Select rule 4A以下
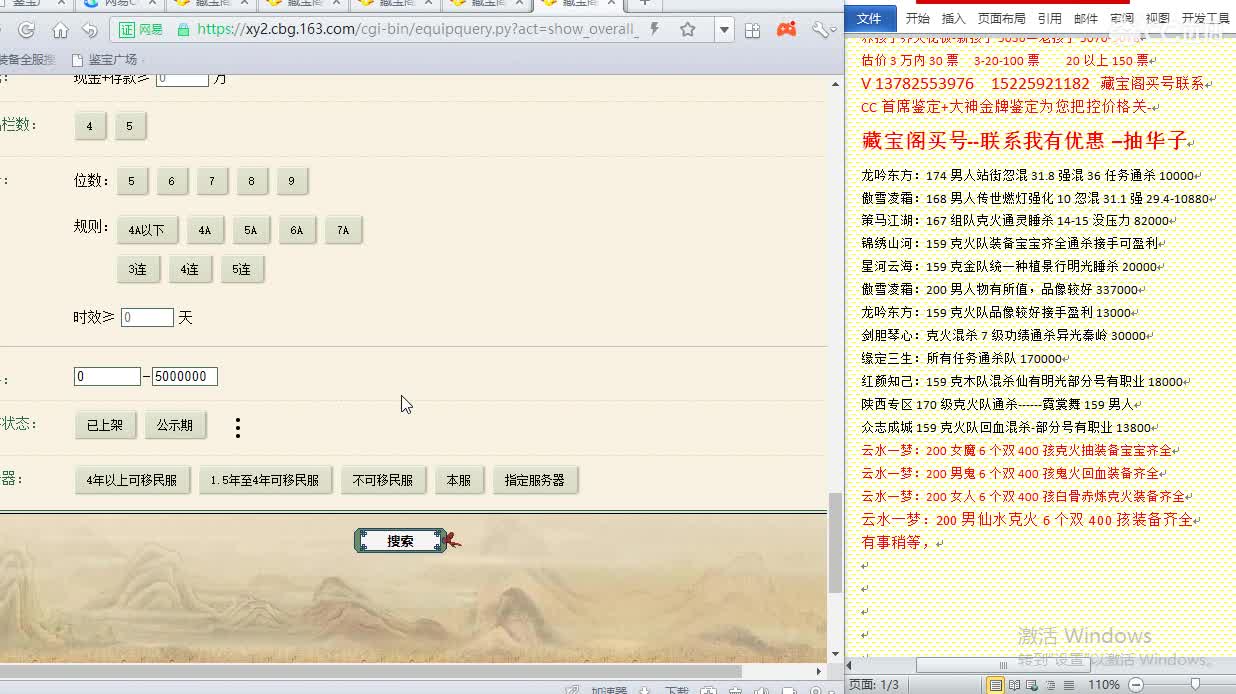Viewport: 1236px width, 694px height. click(147, 230)
